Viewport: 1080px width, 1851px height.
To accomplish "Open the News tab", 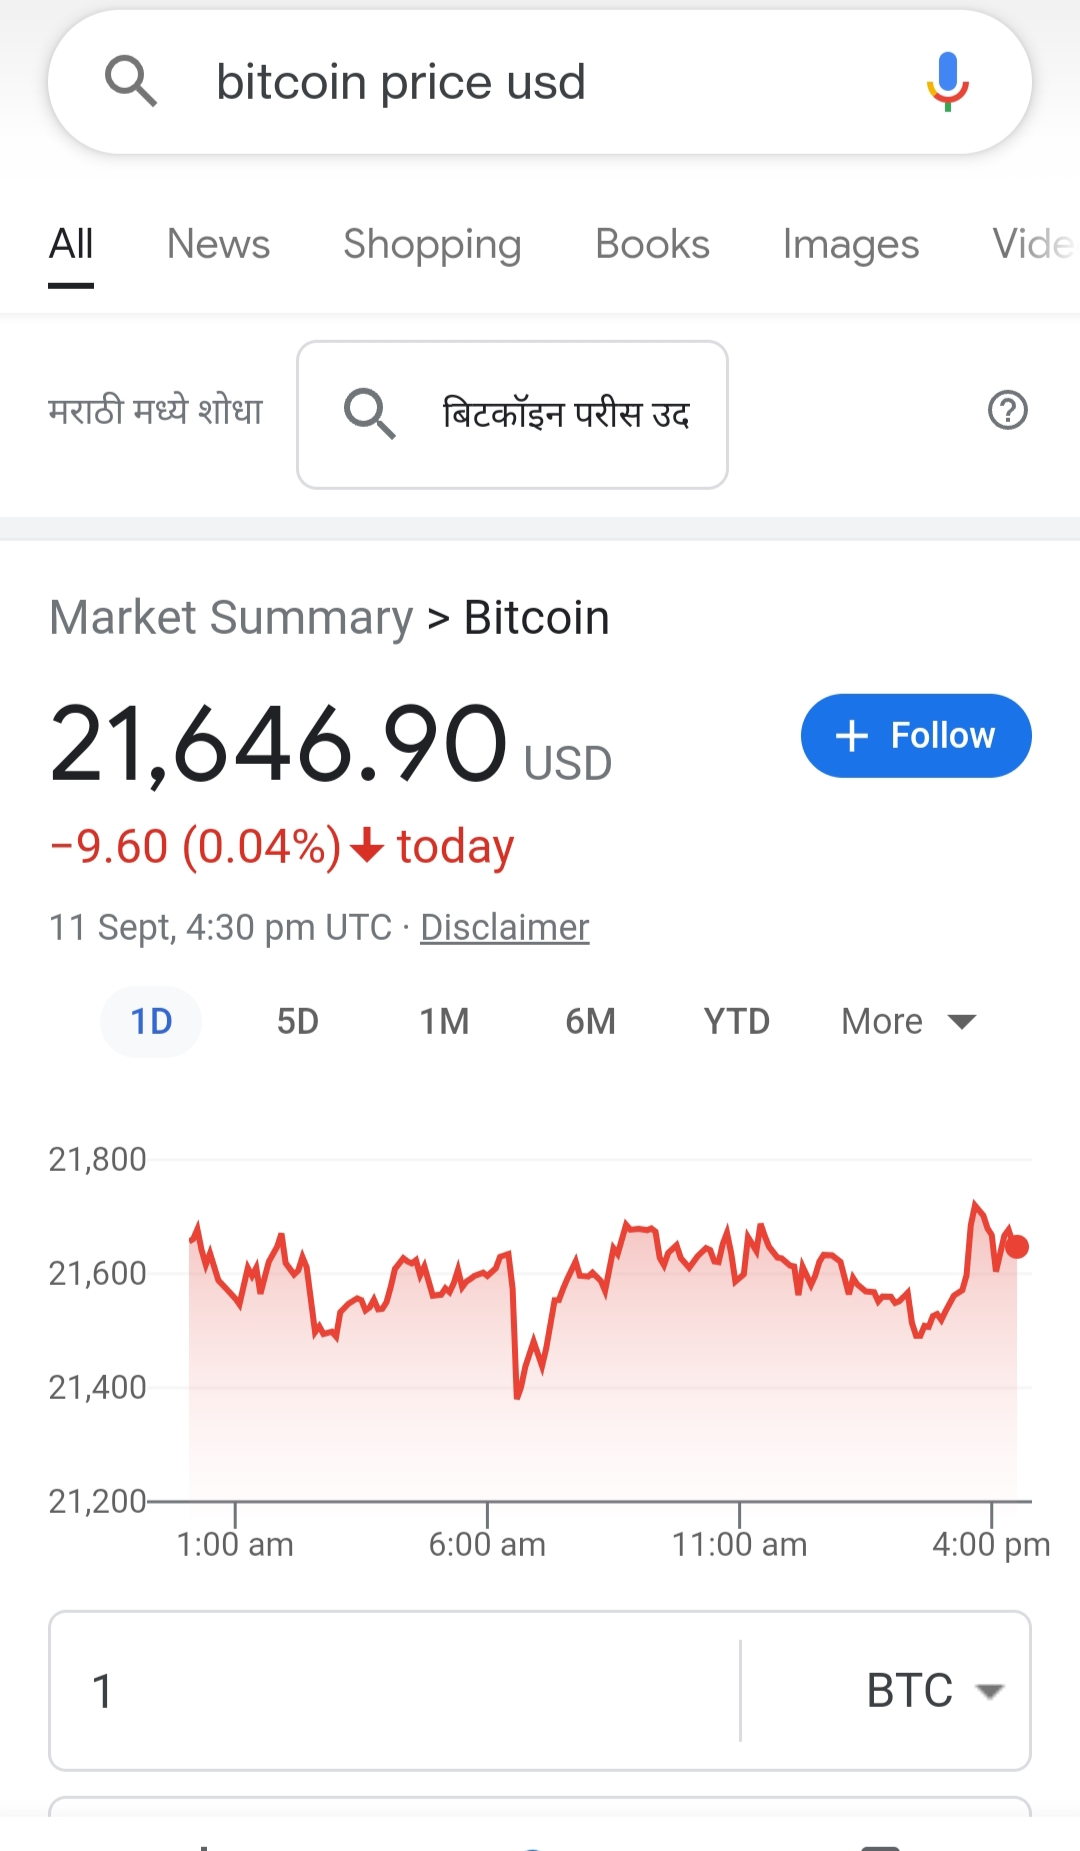I will coord(218,244).
